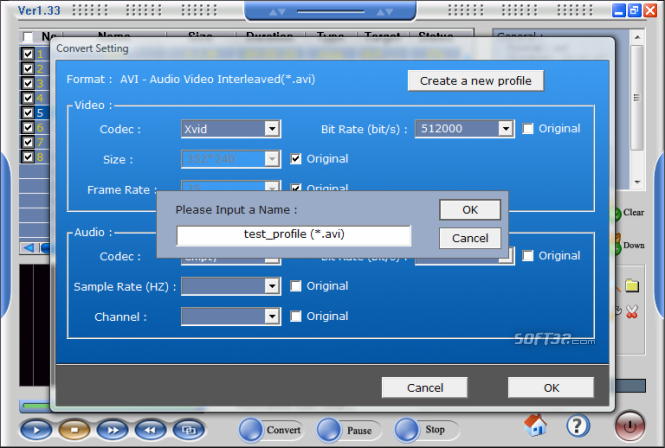
Task: Click the Pause conversion button
Action: tap(349, 430)
